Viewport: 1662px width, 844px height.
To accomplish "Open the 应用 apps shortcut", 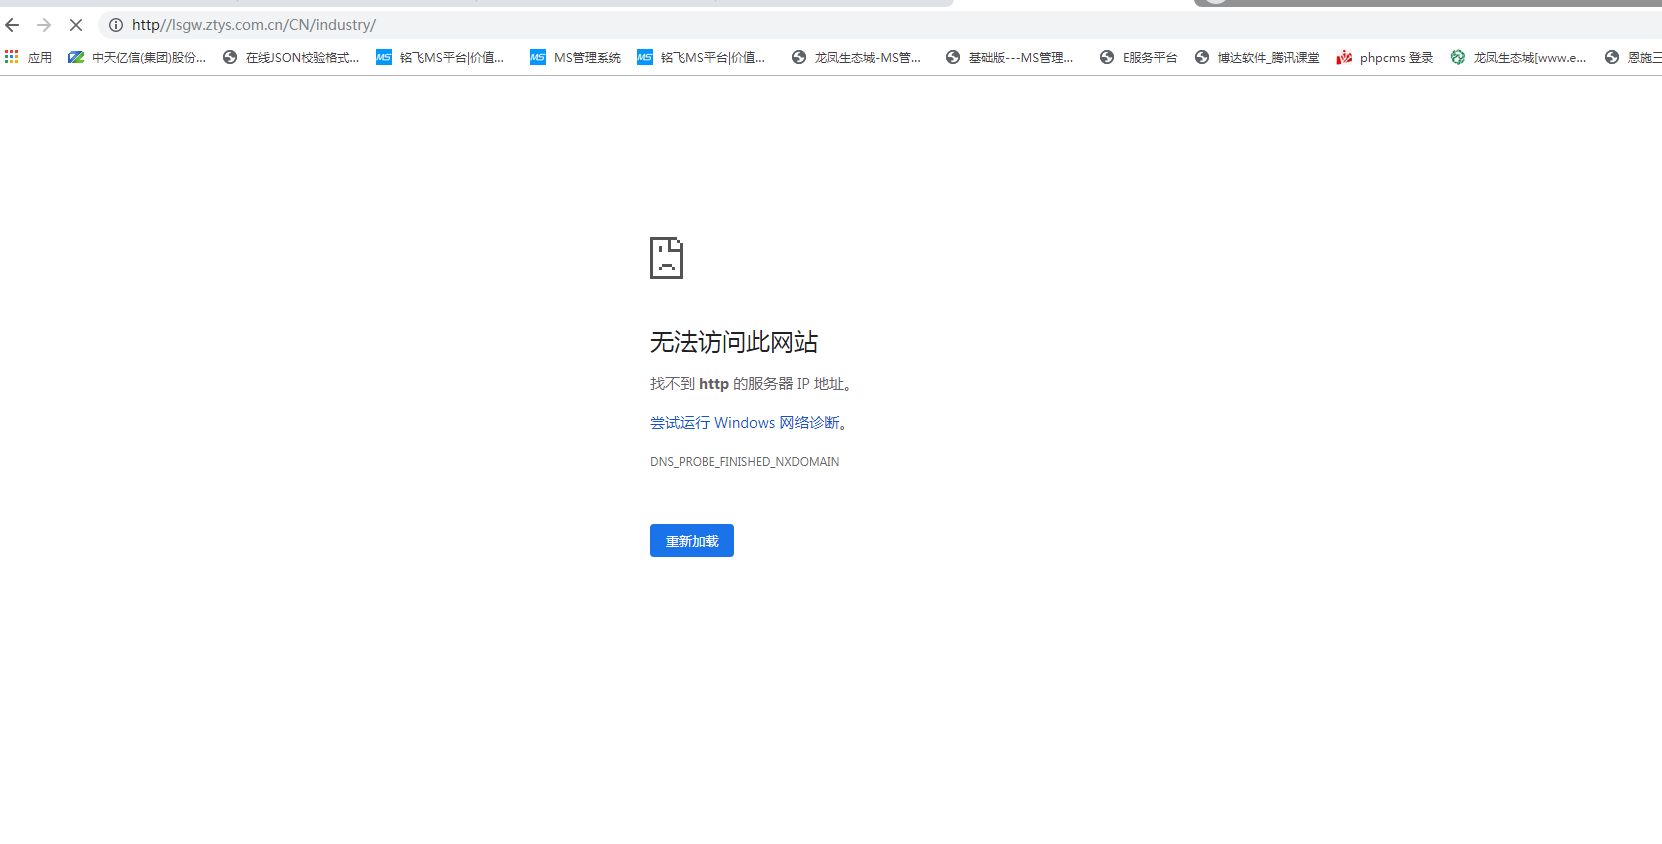I will point(28,58).
